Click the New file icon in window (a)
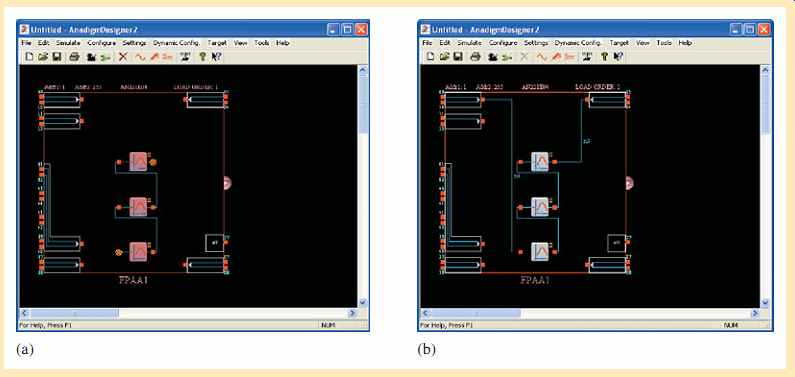Viewport: 795px width, 377px height. [x=29, y=57]
